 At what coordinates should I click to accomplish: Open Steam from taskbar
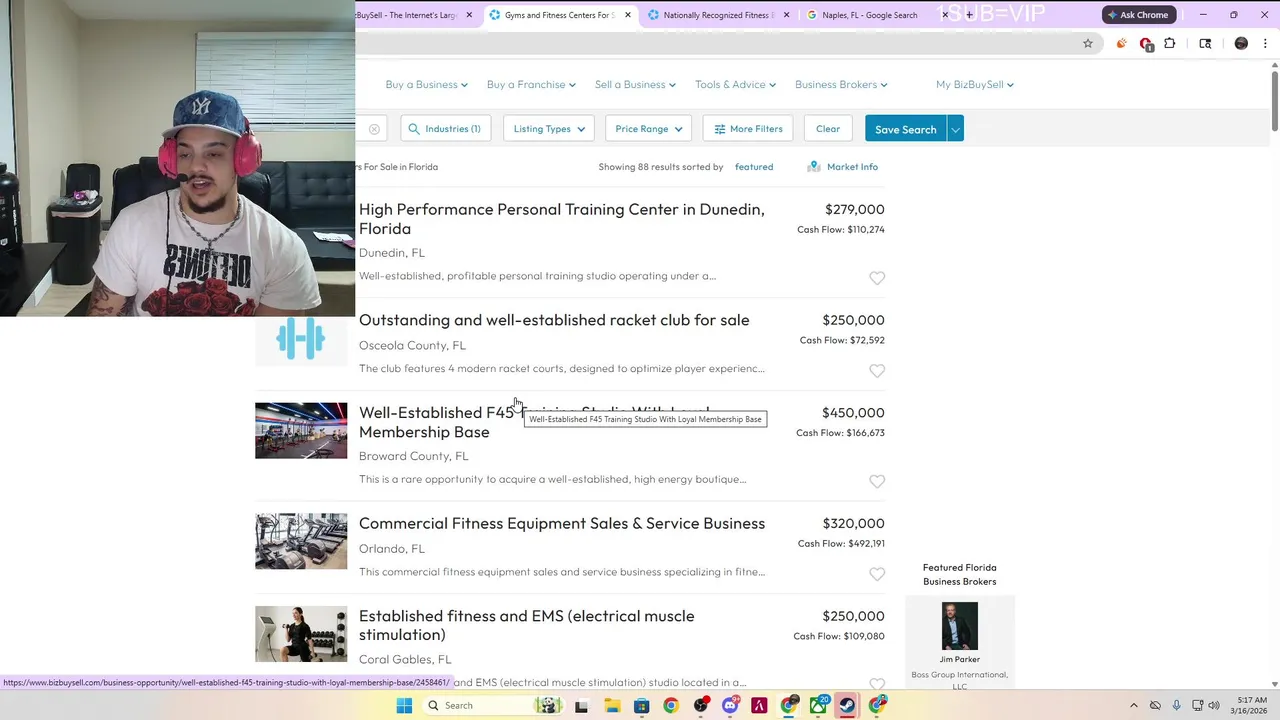pos(847,706)
